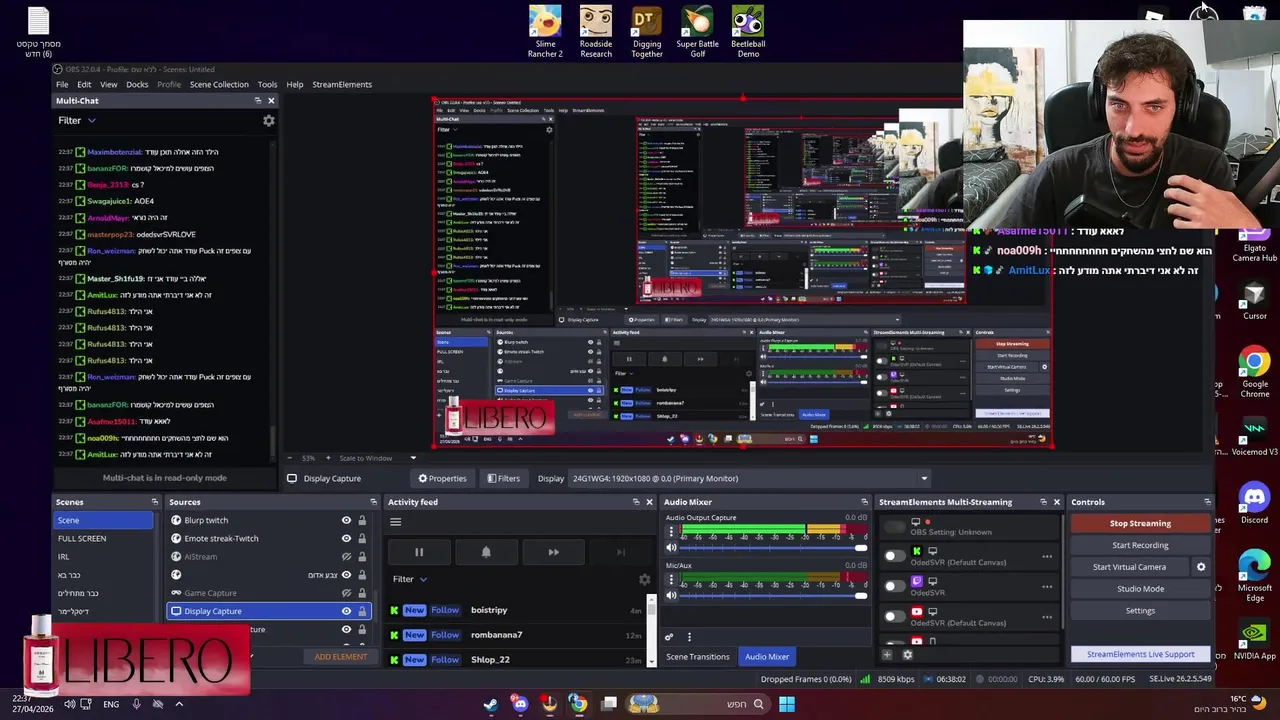Open the Tools menu
The height and width of the screenshot is (720, 1280).
tap(267, 84)
